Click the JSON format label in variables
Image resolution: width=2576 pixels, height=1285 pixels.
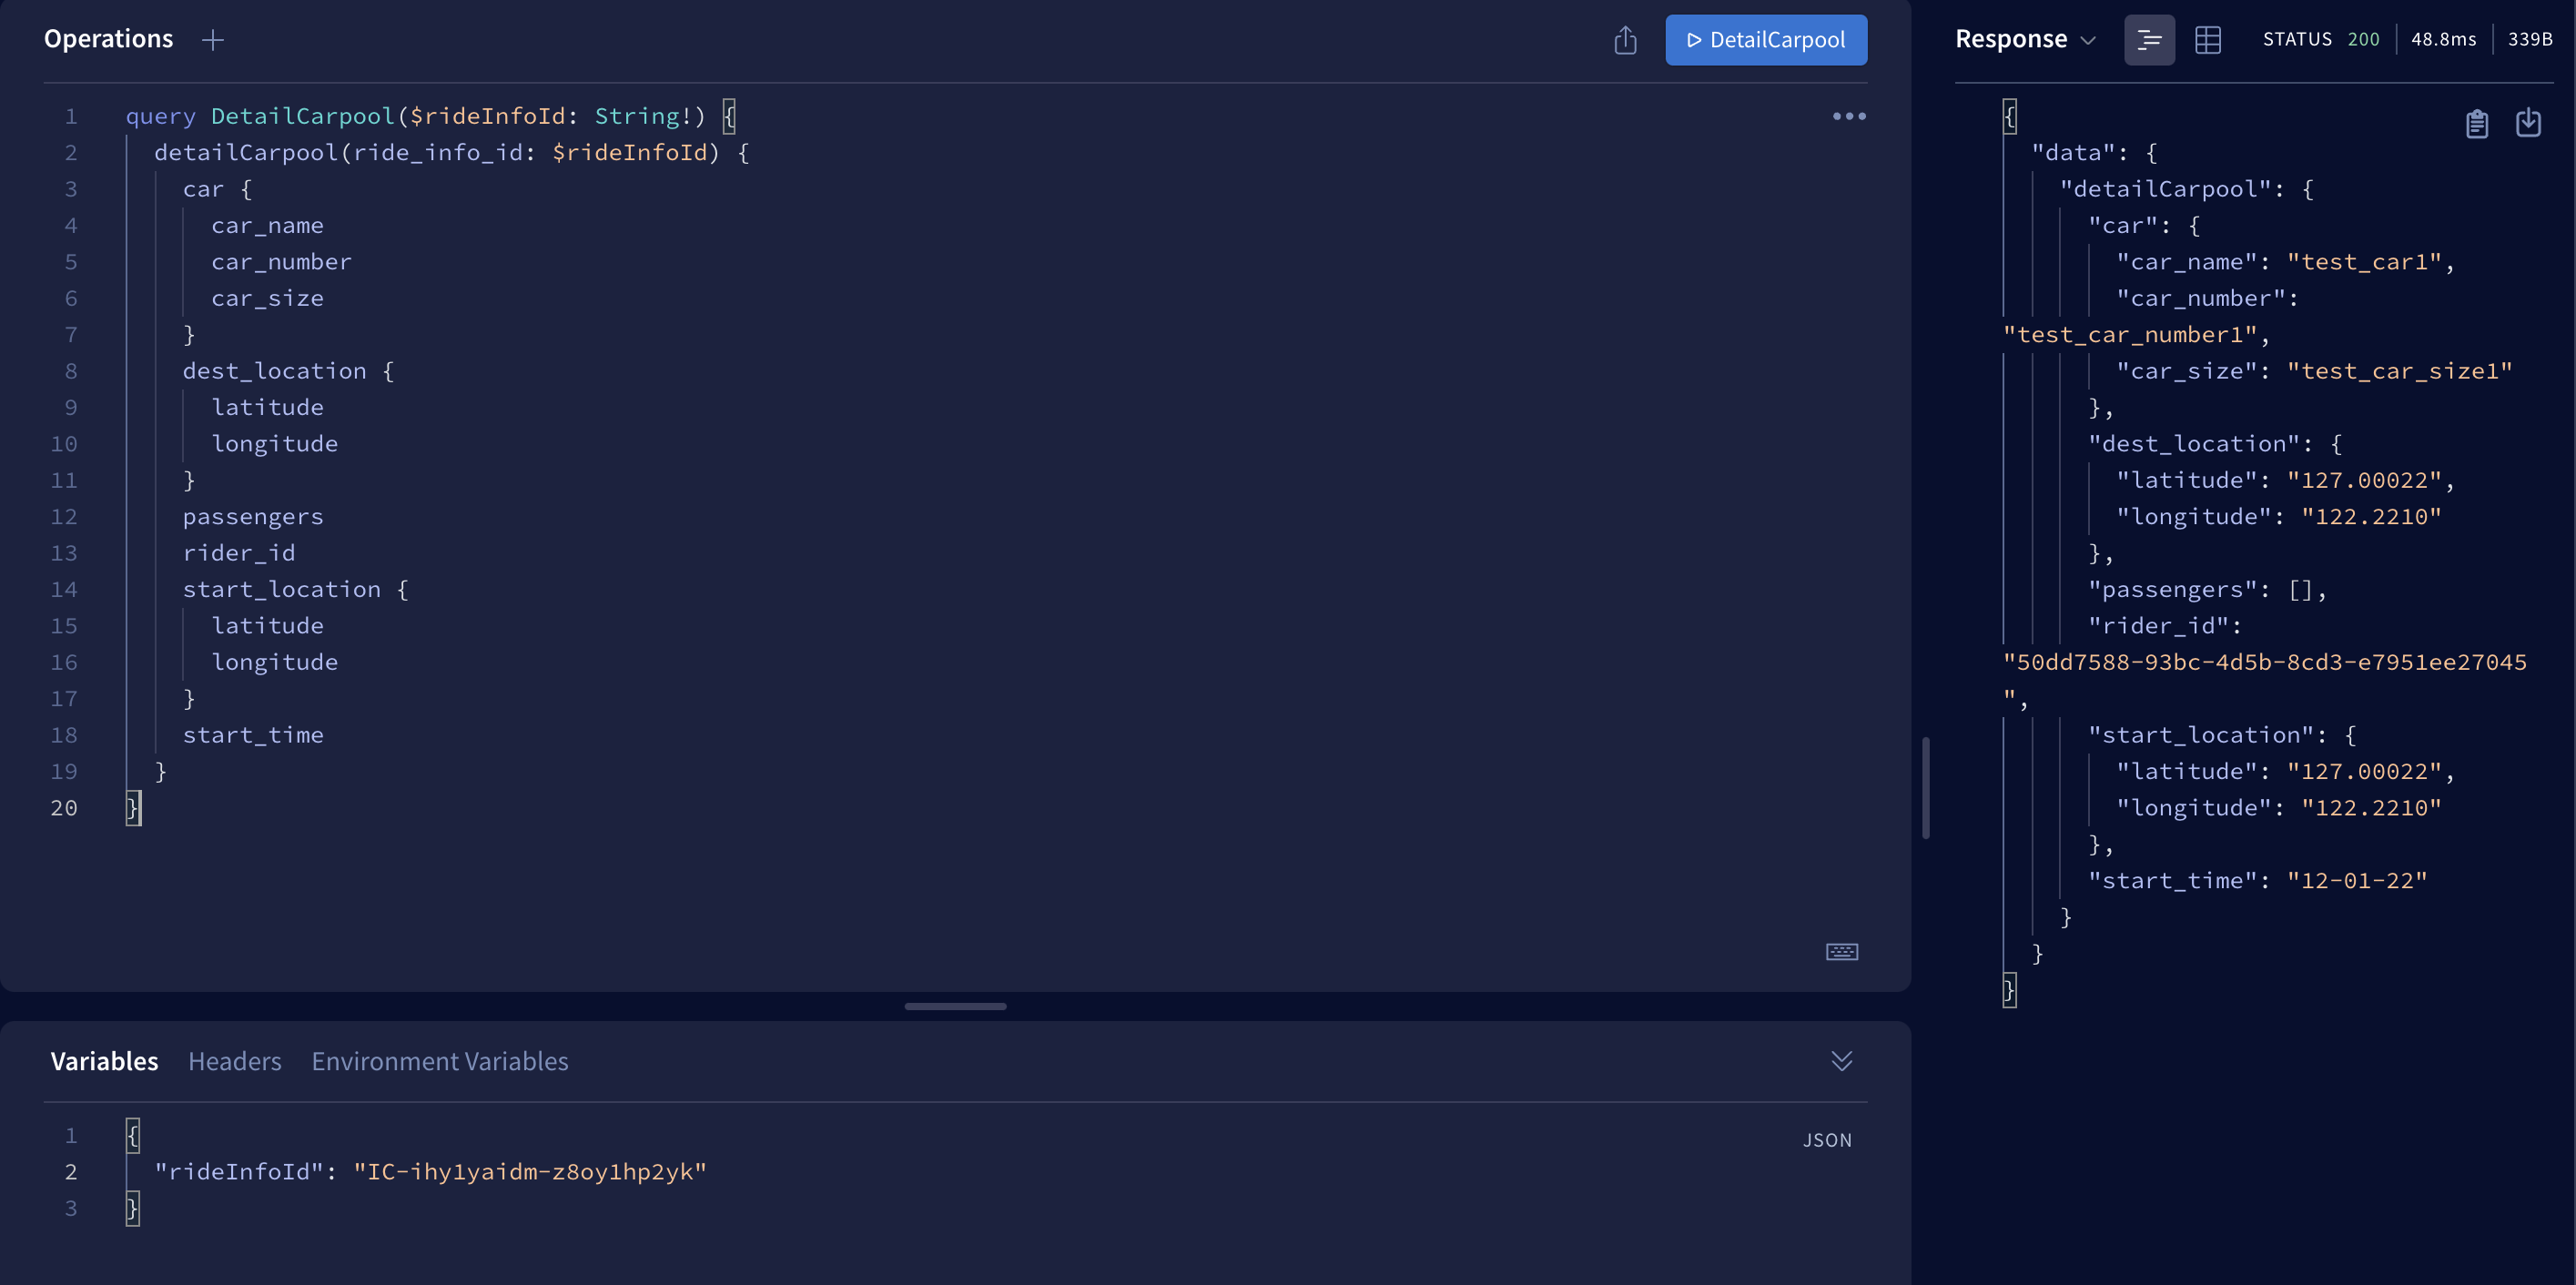click(1826, 1140)
